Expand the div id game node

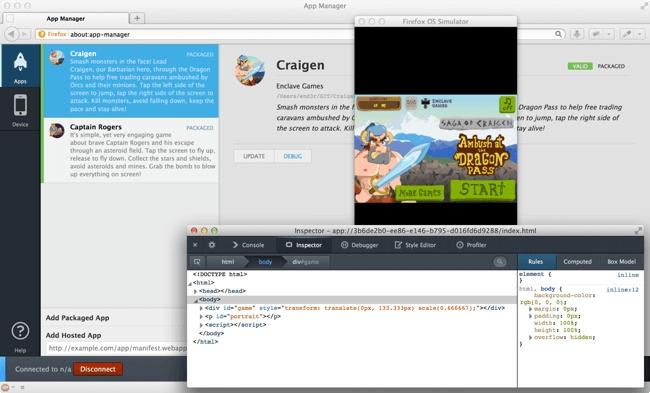point(201,308)
